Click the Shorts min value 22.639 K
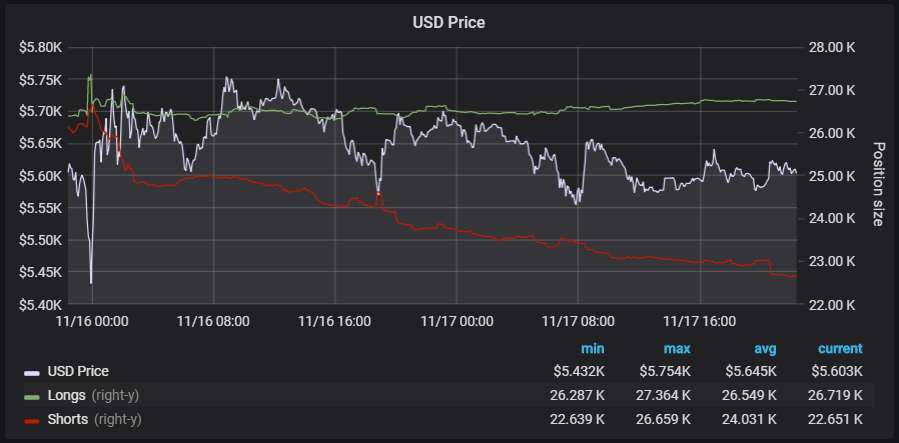 click(x=577, y=419)
